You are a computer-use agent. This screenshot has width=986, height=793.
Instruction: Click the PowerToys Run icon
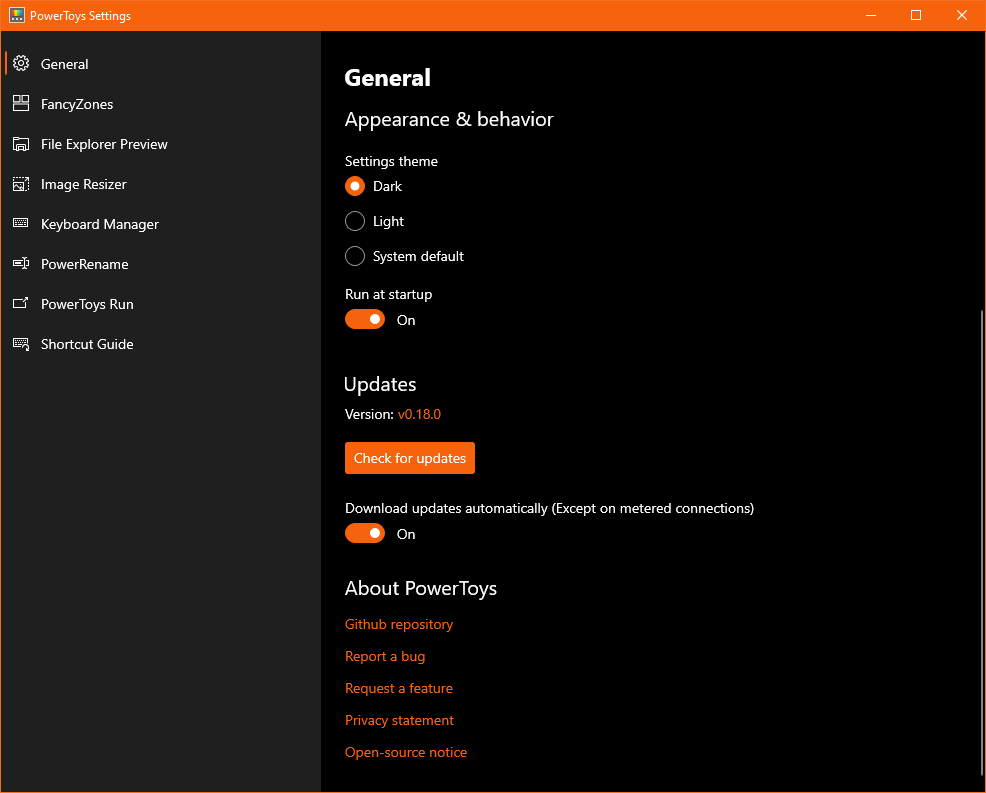tap(21, 303)
